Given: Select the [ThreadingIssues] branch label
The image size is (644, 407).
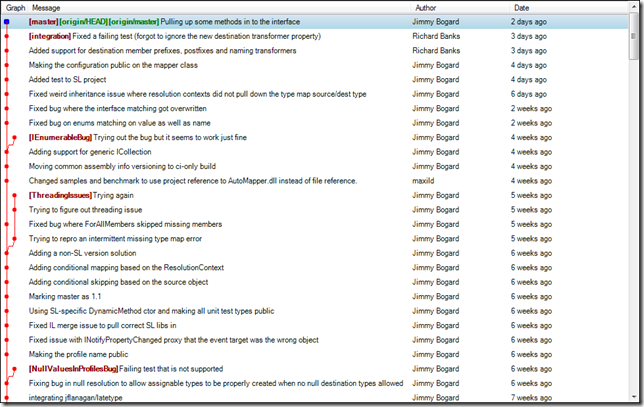Looking at the screenshot, I should tap(60, 195).
